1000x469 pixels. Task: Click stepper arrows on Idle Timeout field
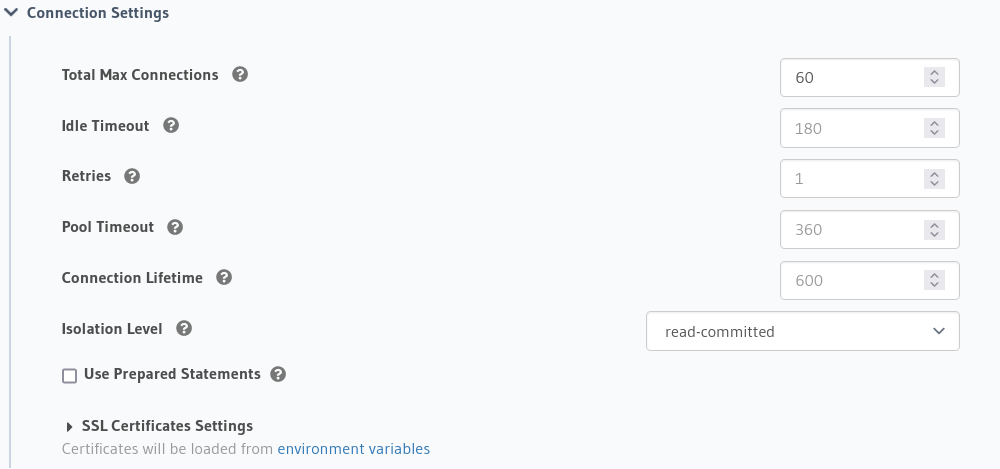click(x=934, y=129)
